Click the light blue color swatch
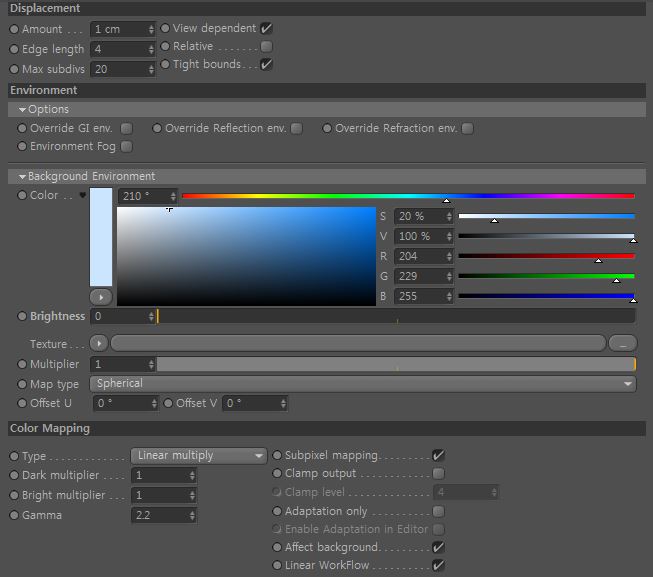The image size is (653, 577). coord(101,237)
